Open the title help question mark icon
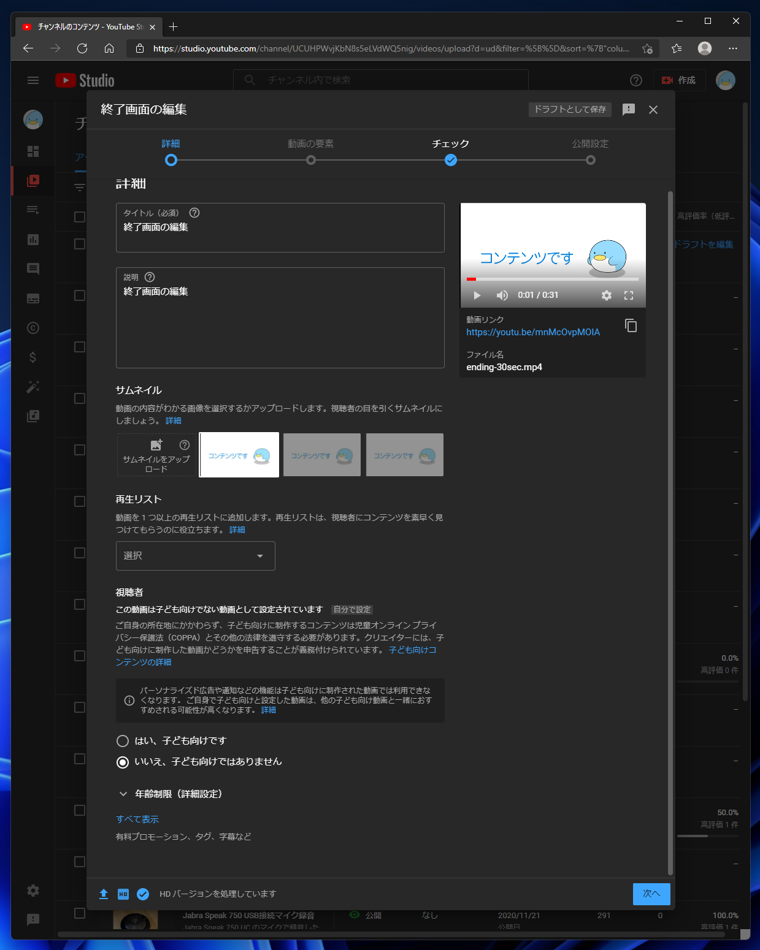 195,213
